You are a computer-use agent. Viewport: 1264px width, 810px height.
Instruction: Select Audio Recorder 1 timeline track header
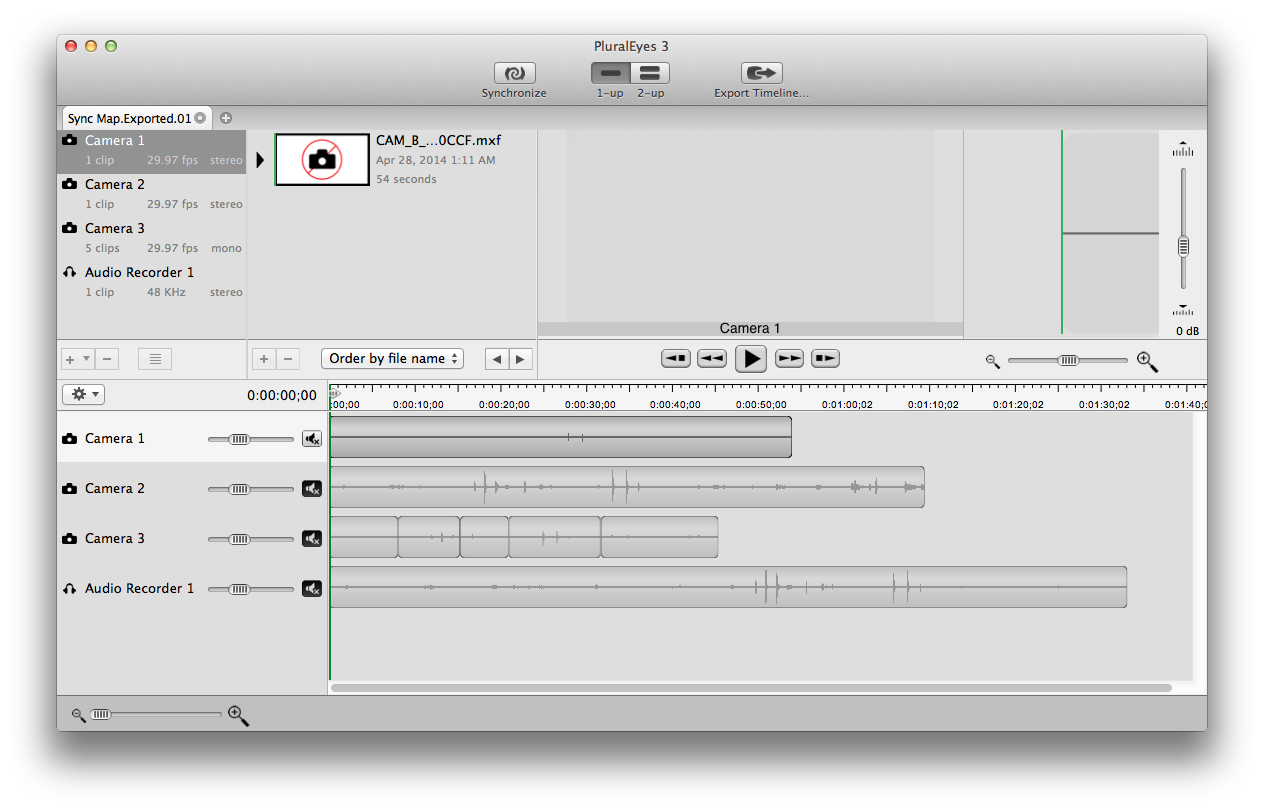pos(192,587)
